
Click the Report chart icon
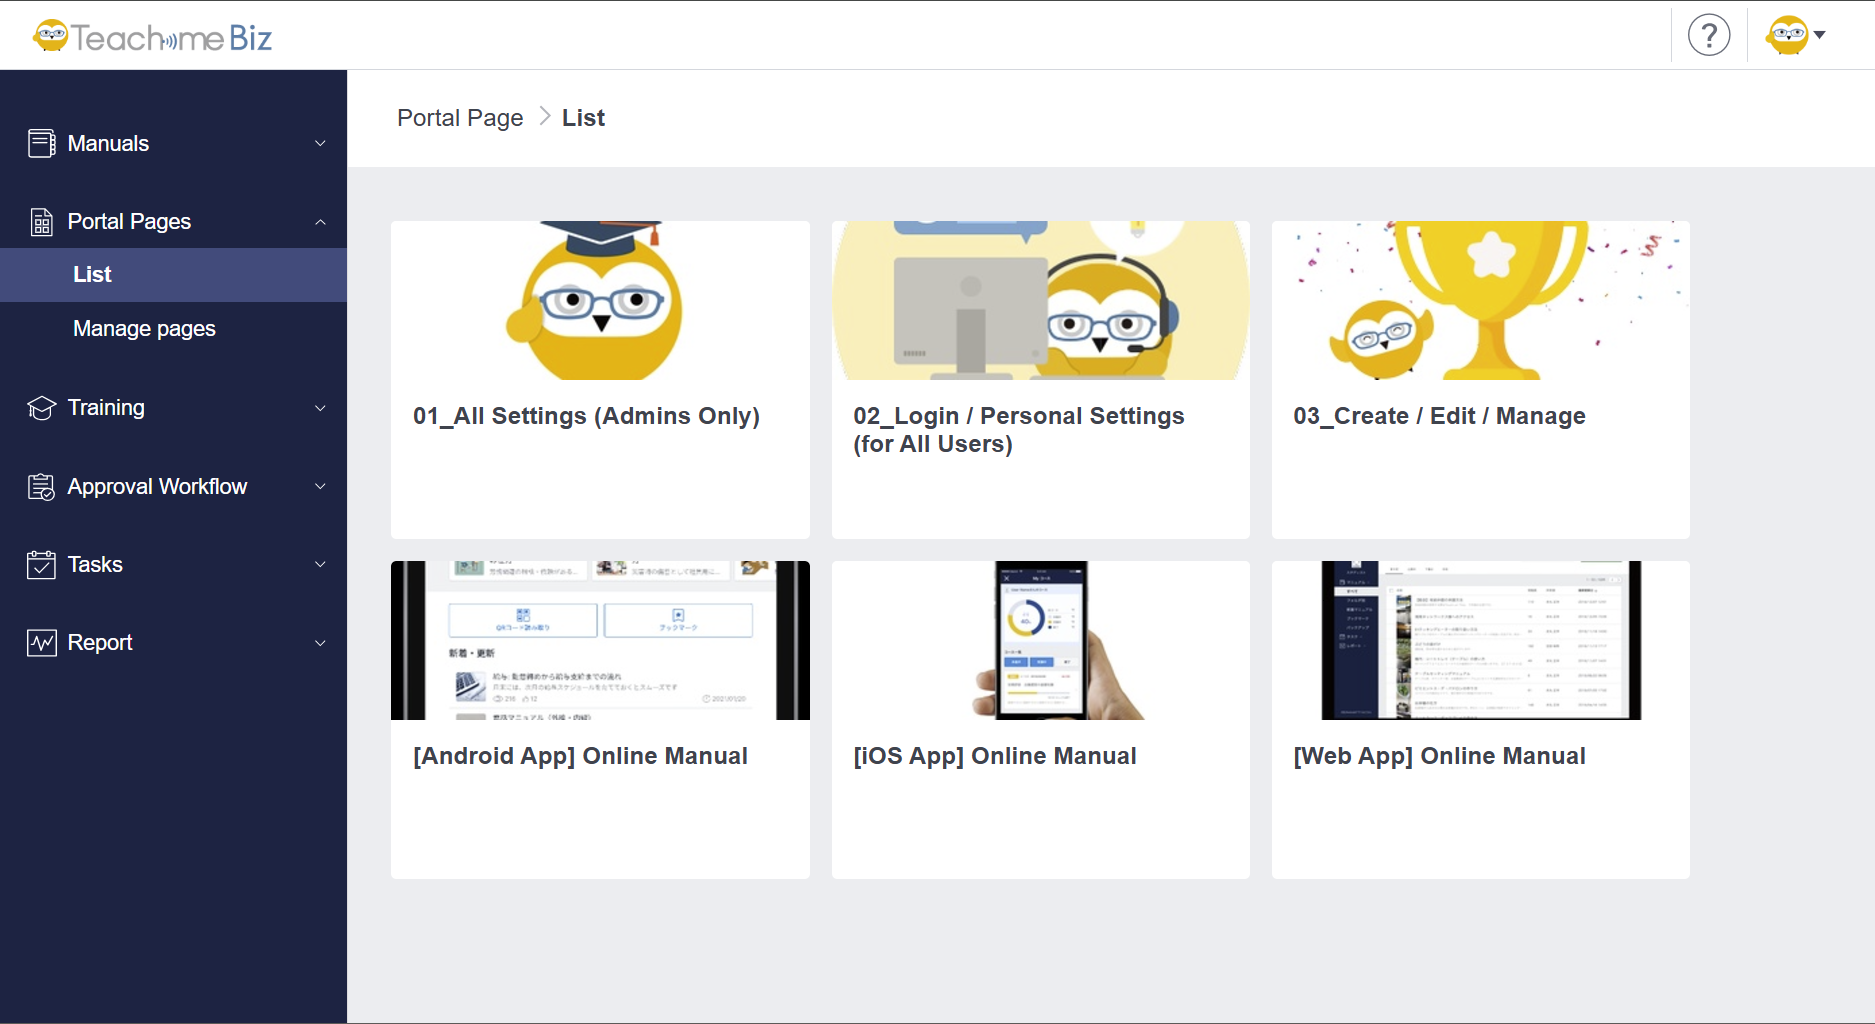click(41, 643)
